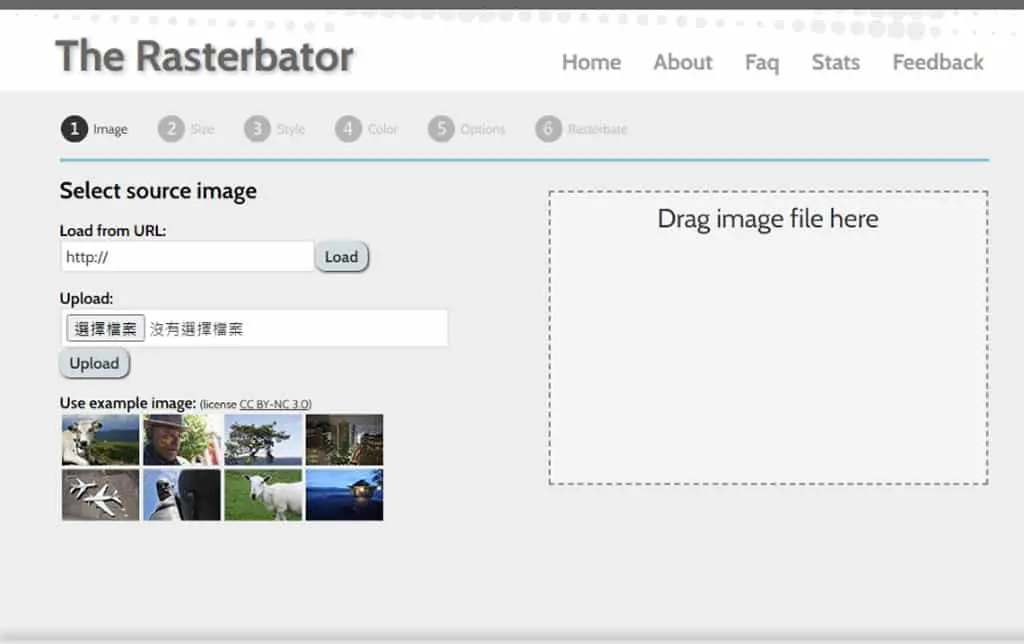Choose the cow example image
The width and height of the screenshot is (1024, 644).
(101, 440)
